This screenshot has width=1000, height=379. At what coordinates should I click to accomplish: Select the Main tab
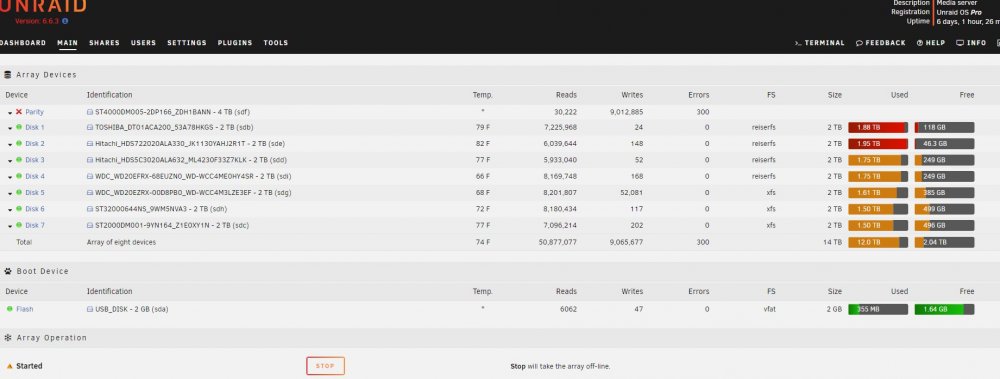click(68, 43)
